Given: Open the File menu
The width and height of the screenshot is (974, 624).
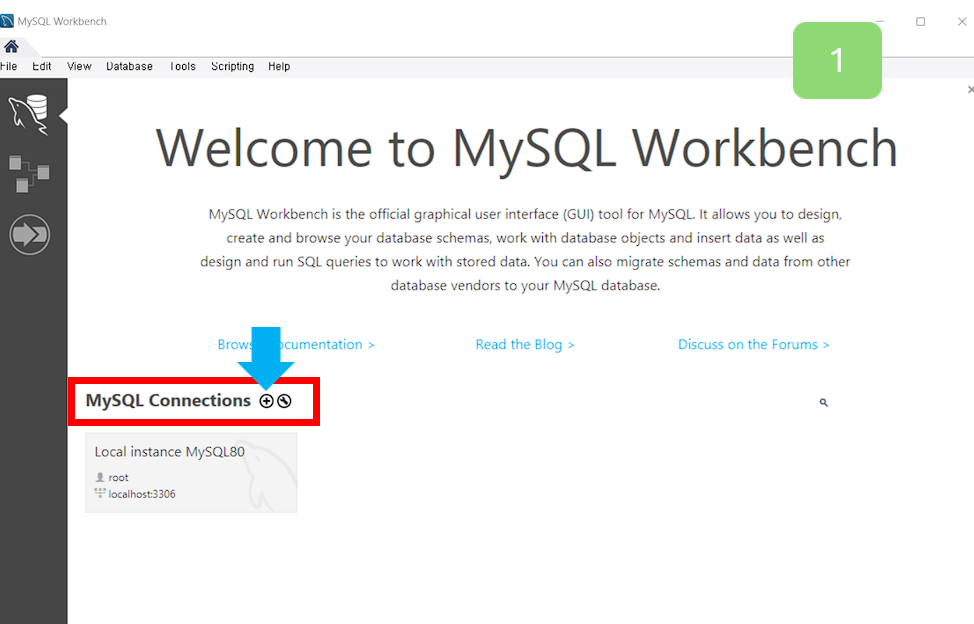Looking at the screenshot, I should click(x=9, y=66).
